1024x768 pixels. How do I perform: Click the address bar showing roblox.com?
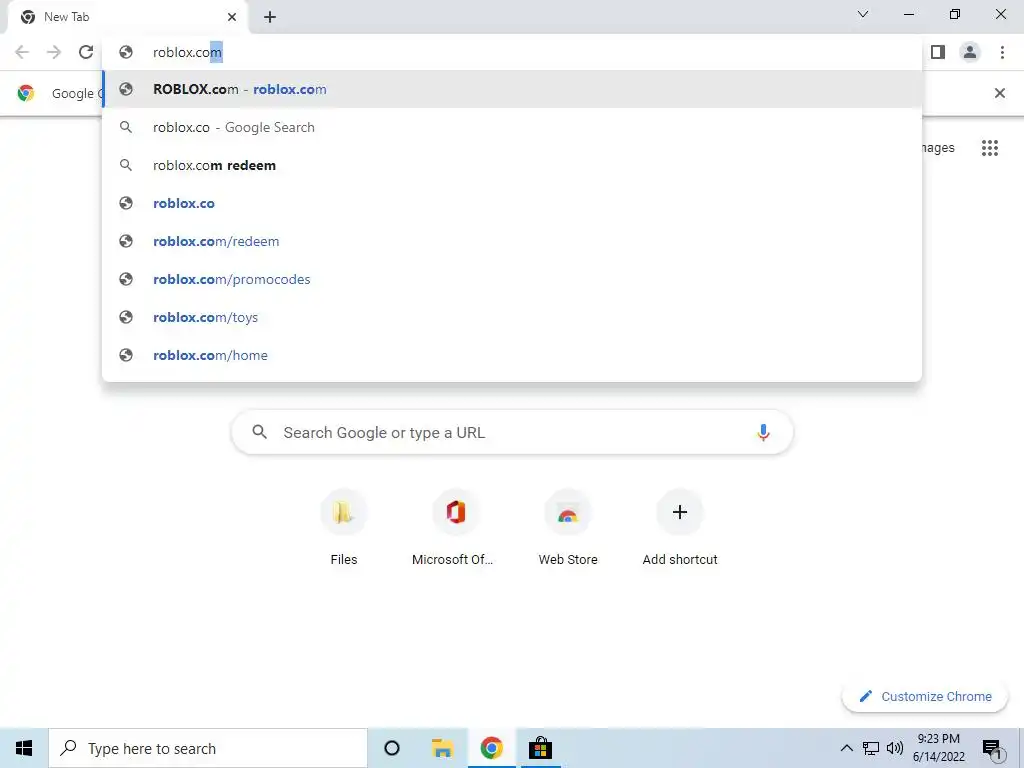[x=512, y=52]
